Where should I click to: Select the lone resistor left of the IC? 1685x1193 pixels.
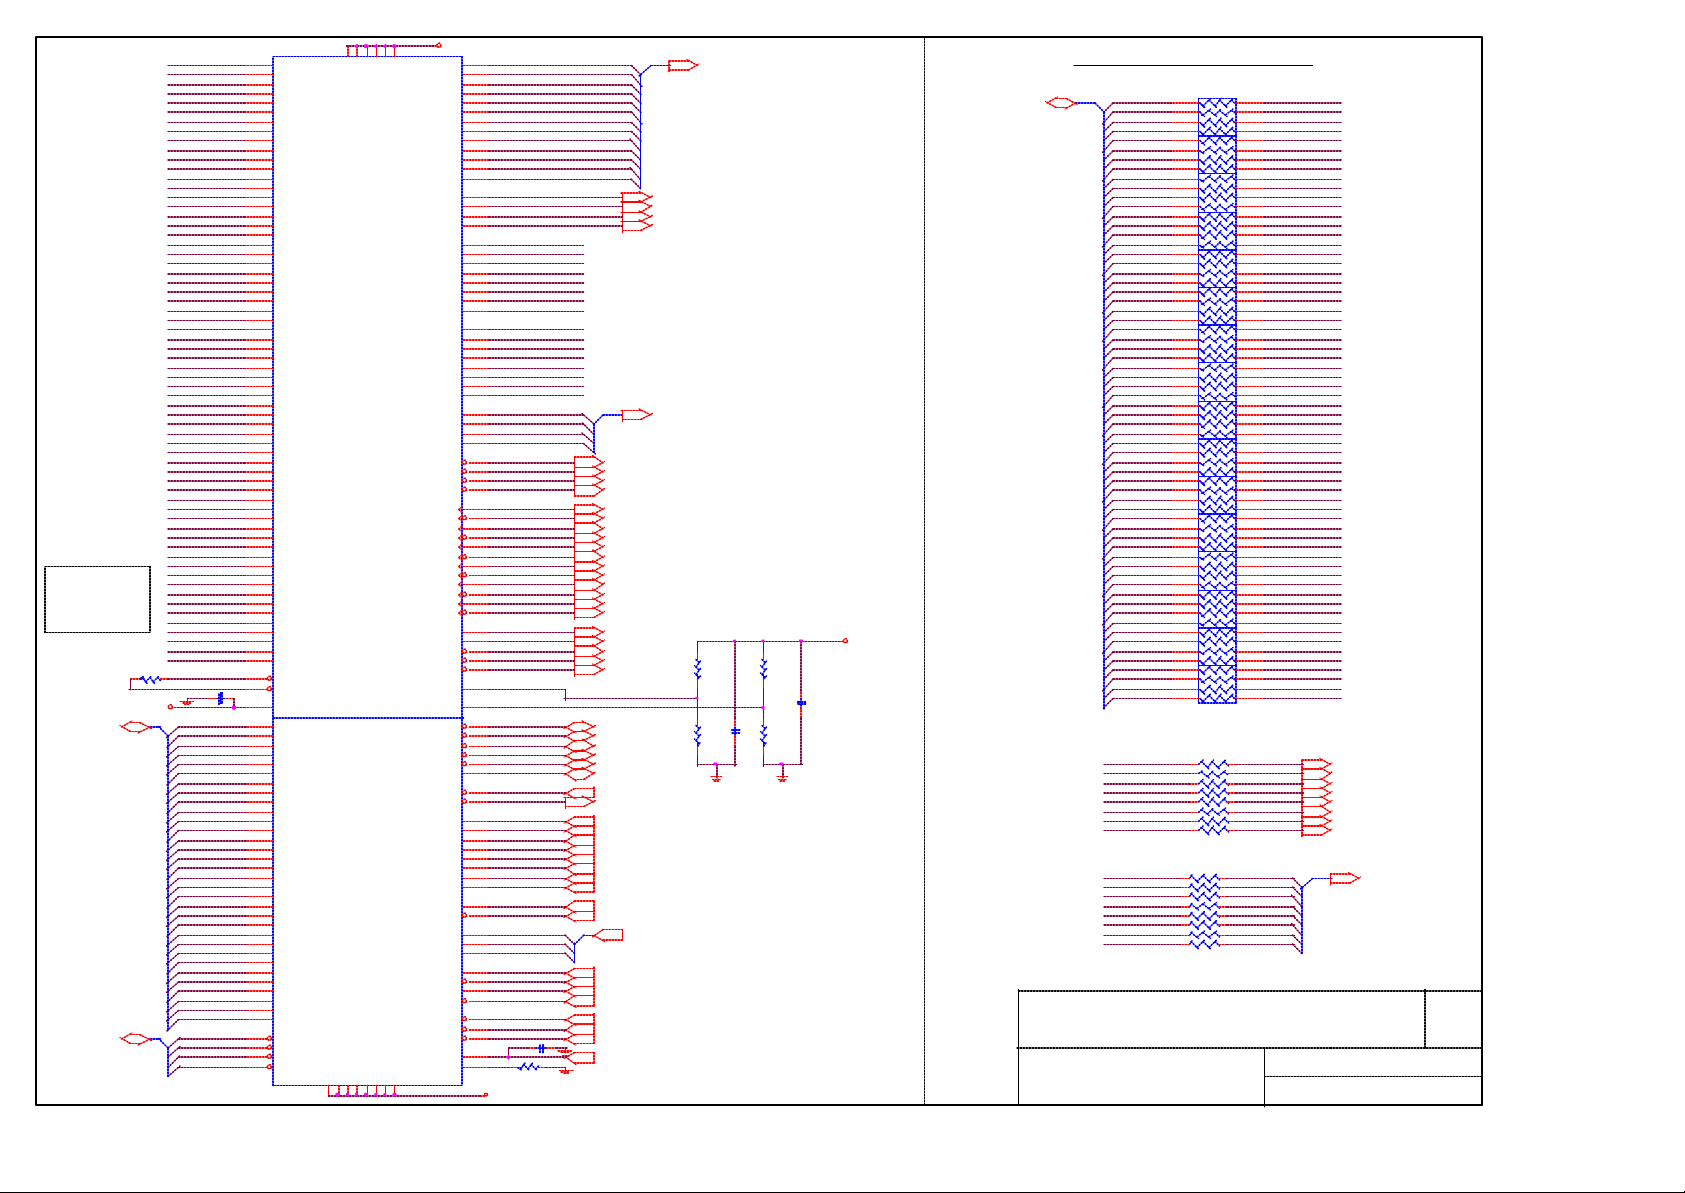coord(150,679)
